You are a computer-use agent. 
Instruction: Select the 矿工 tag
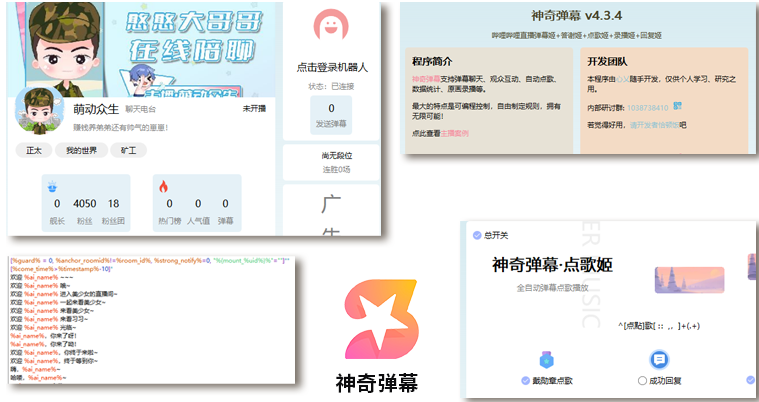click(x=128, y=151)
